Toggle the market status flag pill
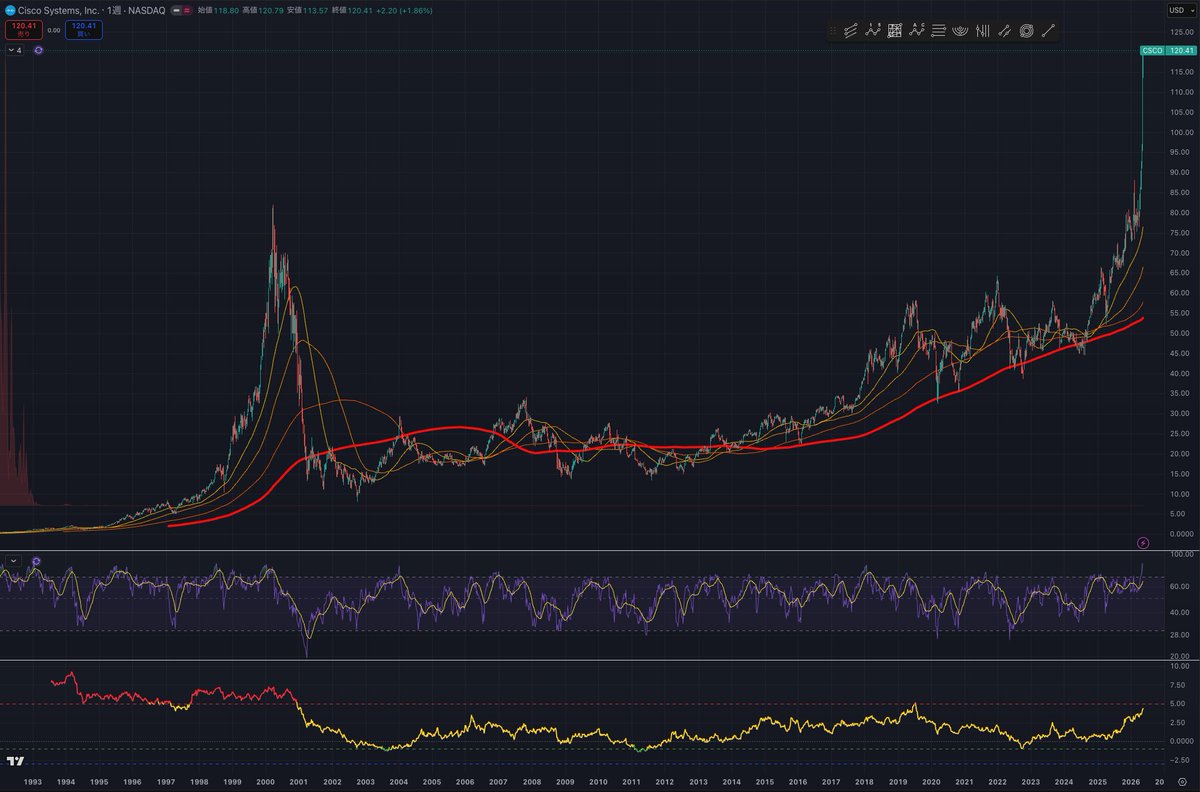Viewport: 1200px width, 792px height. tap(181, 9)
